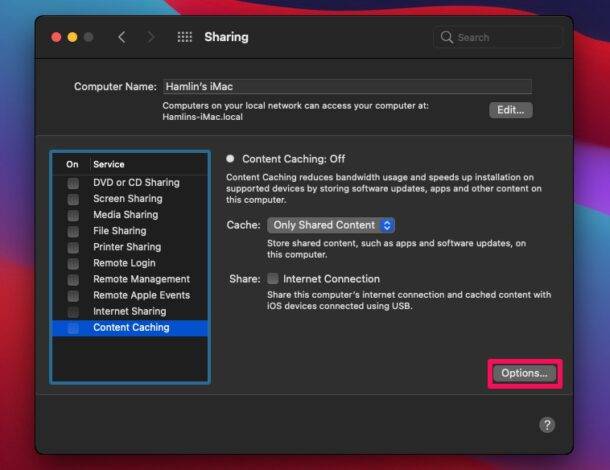
Task: Enable the Screen Sharing checkbox
Action: click(73, 199)
